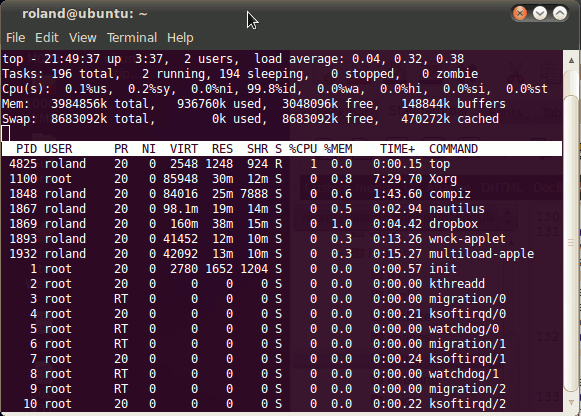Click the PID column header
The height and width of the screenshot is (416, 581).
tap(26, 149)
